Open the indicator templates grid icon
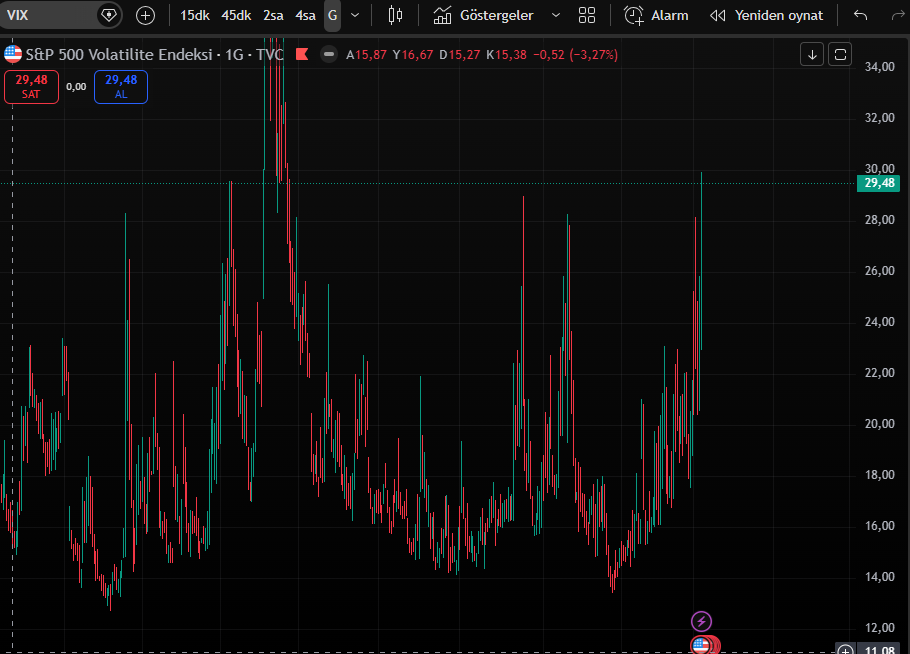 pos(587,16)
